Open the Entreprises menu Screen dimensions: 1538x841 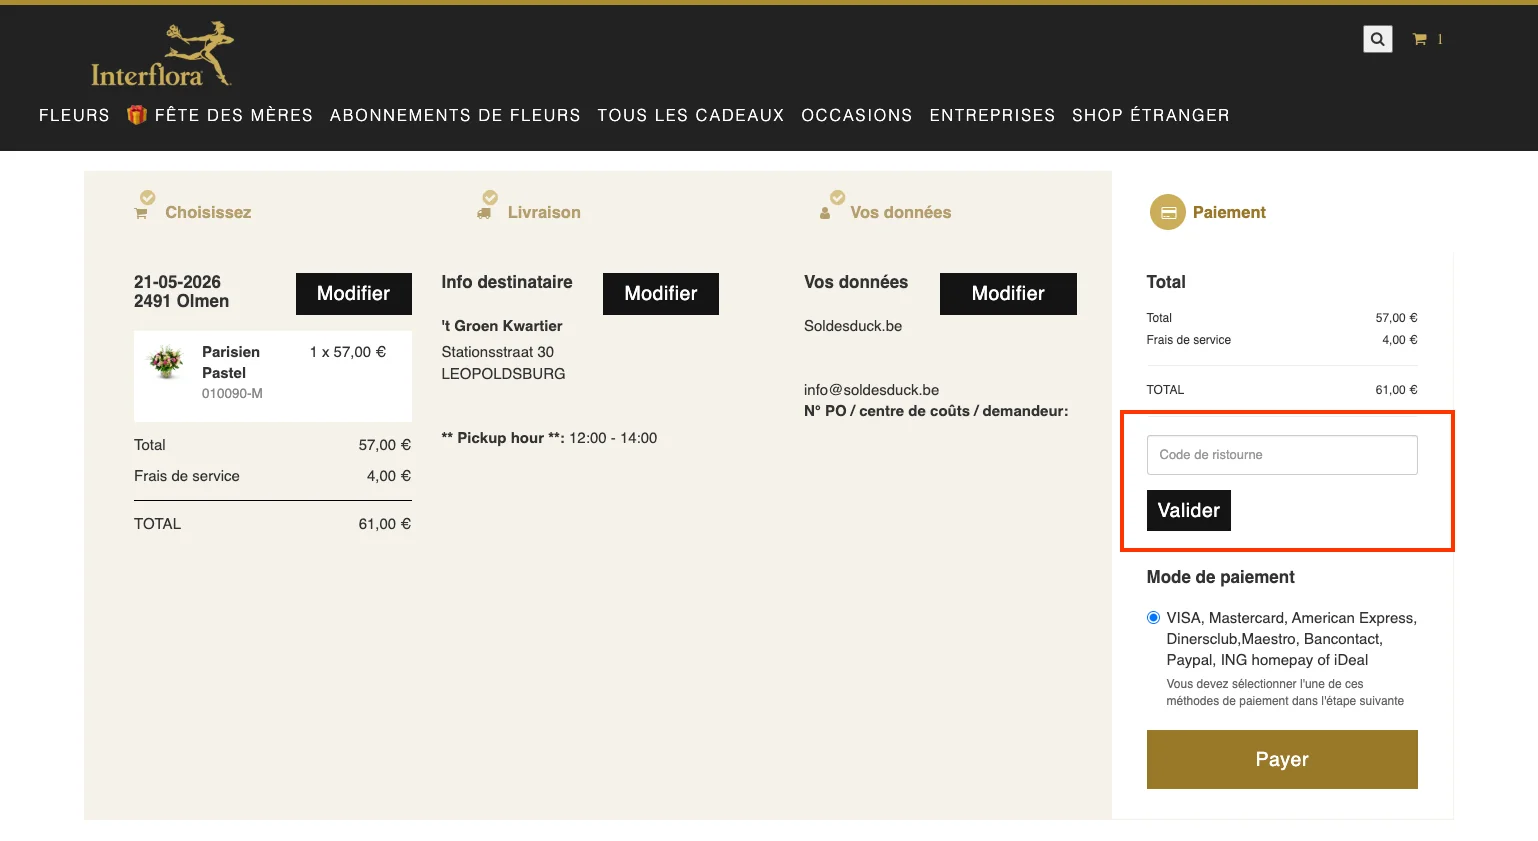pos(992,115)
